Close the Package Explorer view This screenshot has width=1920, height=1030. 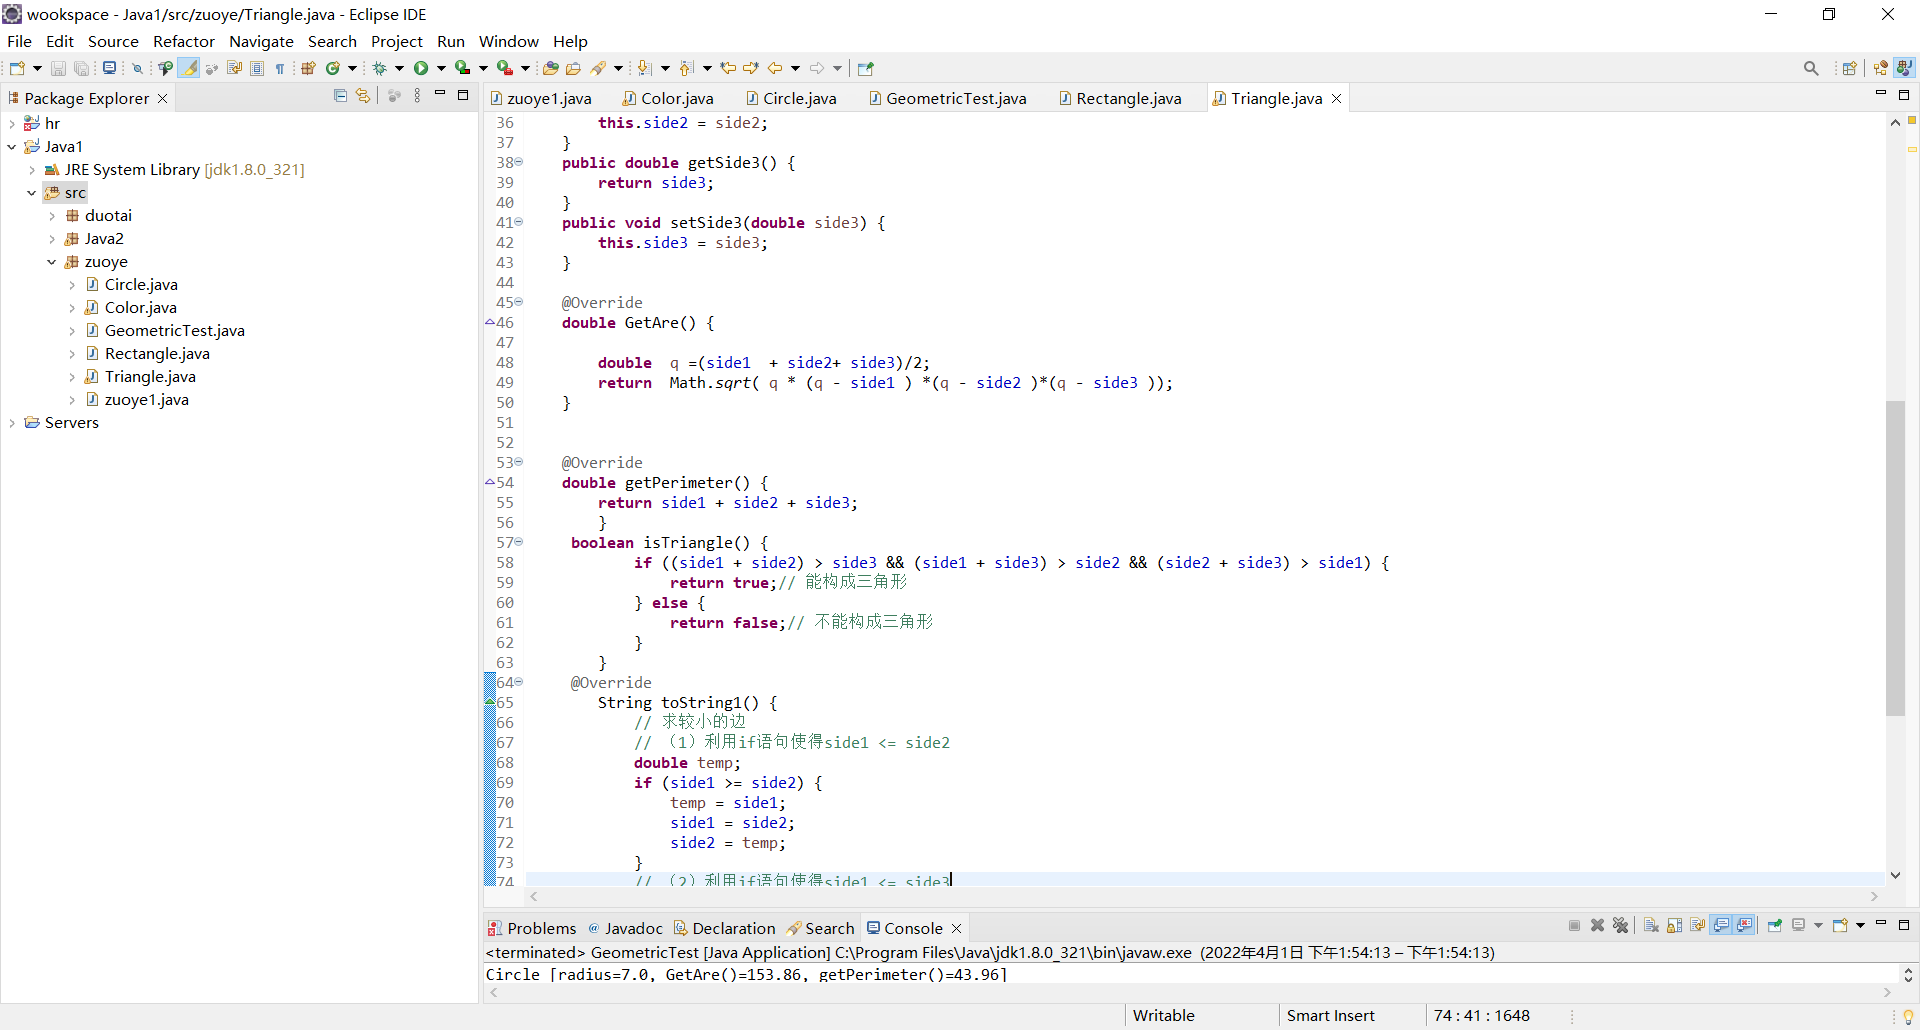(162, 98)
